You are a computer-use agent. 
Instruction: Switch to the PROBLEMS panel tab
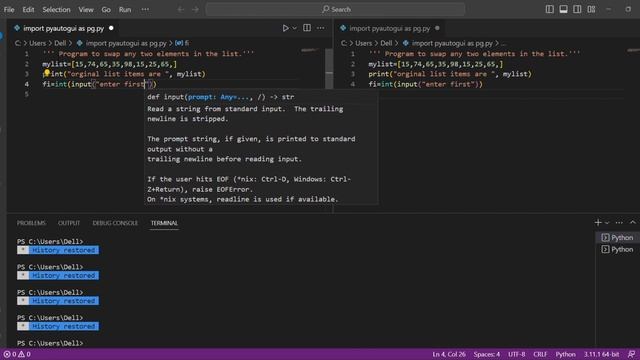click(31, 223)
